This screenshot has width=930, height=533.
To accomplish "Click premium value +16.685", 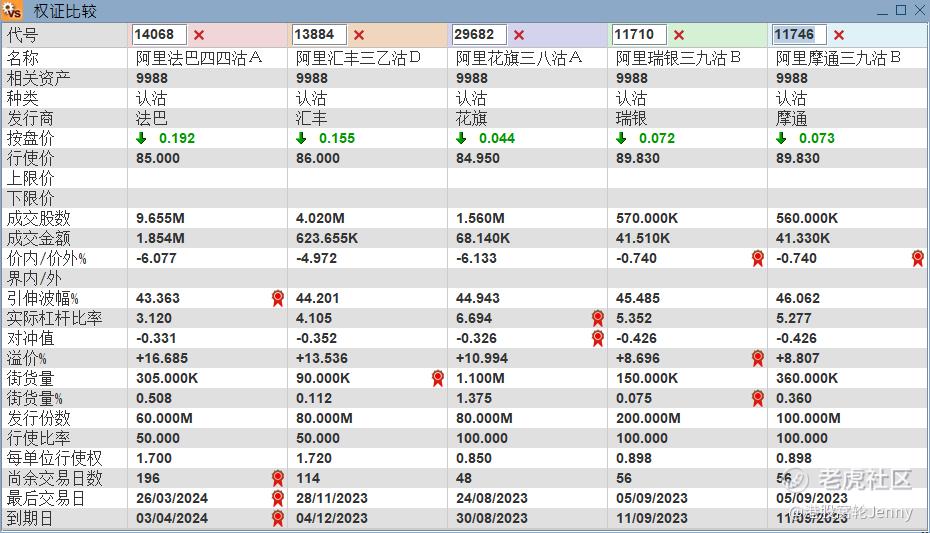I will [x=162, y=358].
